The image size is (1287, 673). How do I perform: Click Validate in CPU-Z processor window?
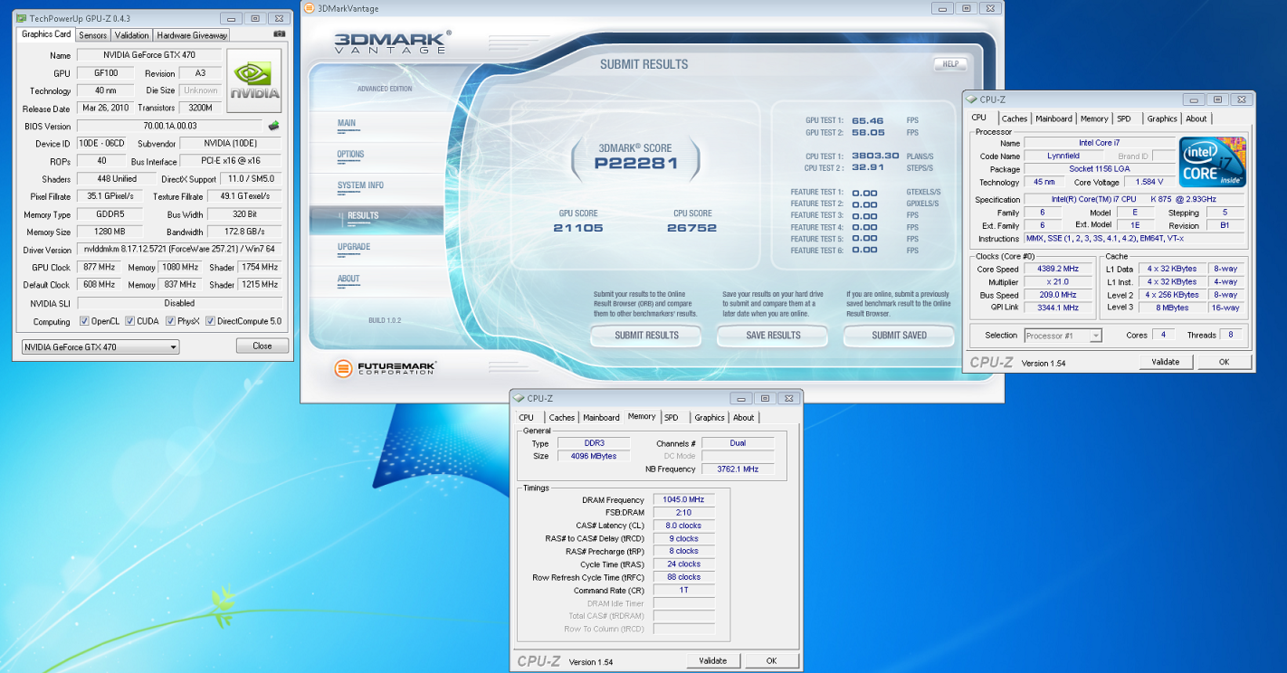tap(1165, 362)
